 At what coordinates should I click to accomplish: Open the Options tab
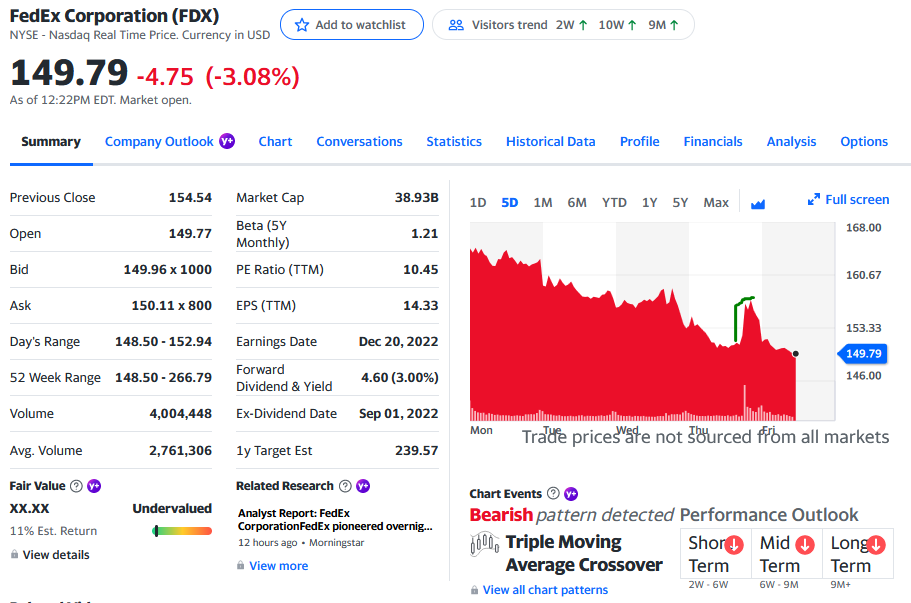(864, 142)
